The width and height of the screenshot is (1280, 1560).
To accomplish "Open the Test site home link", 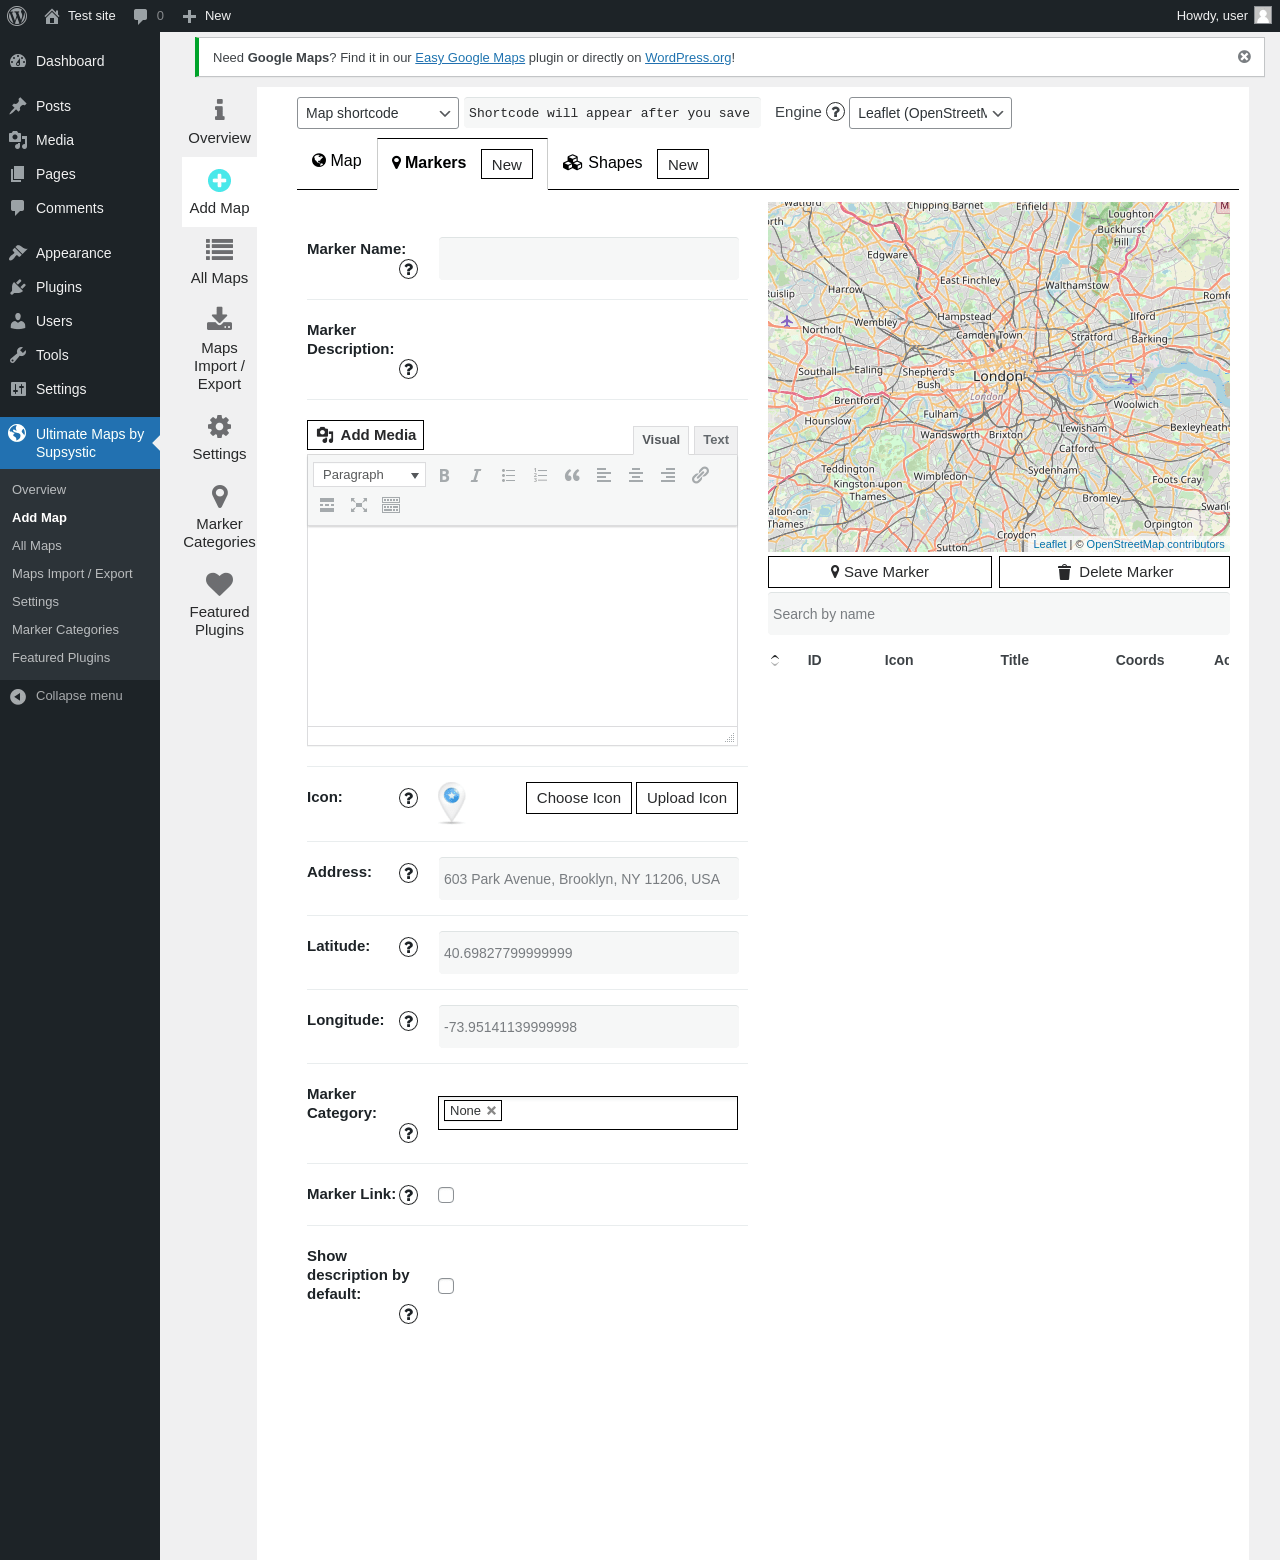I will coord(80,16).
